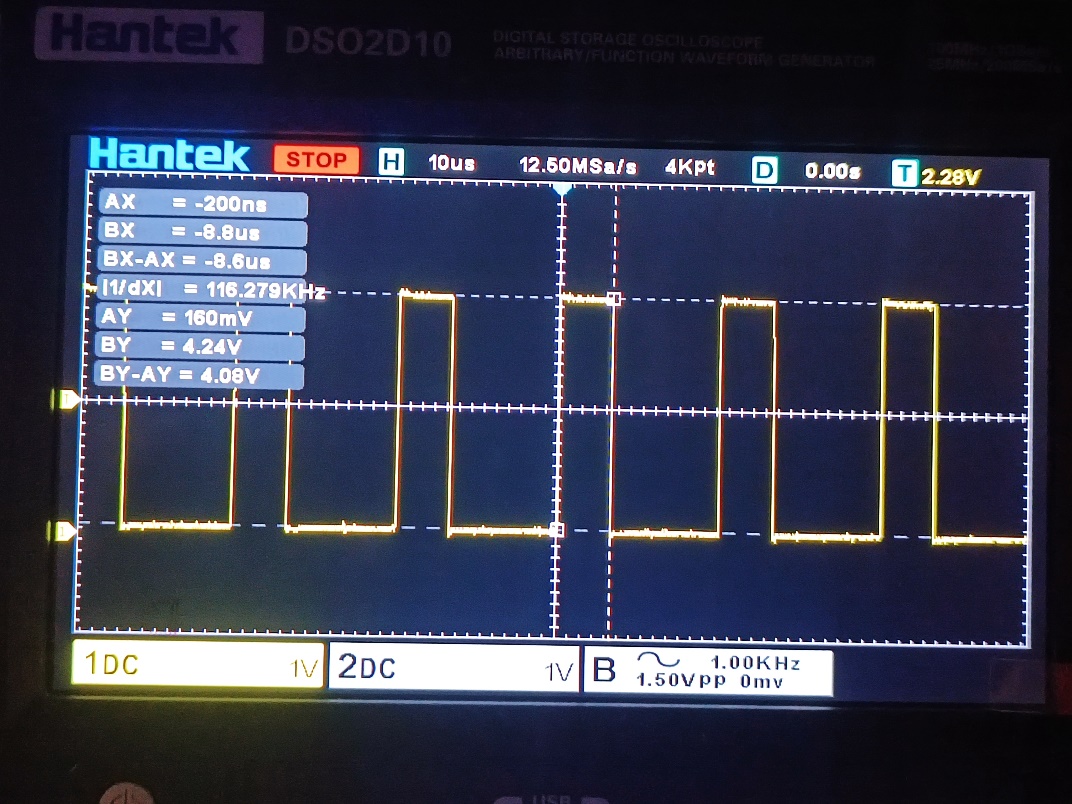Click the 0.00s delay value
The image size is (1072, 804).
(x=832, y=171)
